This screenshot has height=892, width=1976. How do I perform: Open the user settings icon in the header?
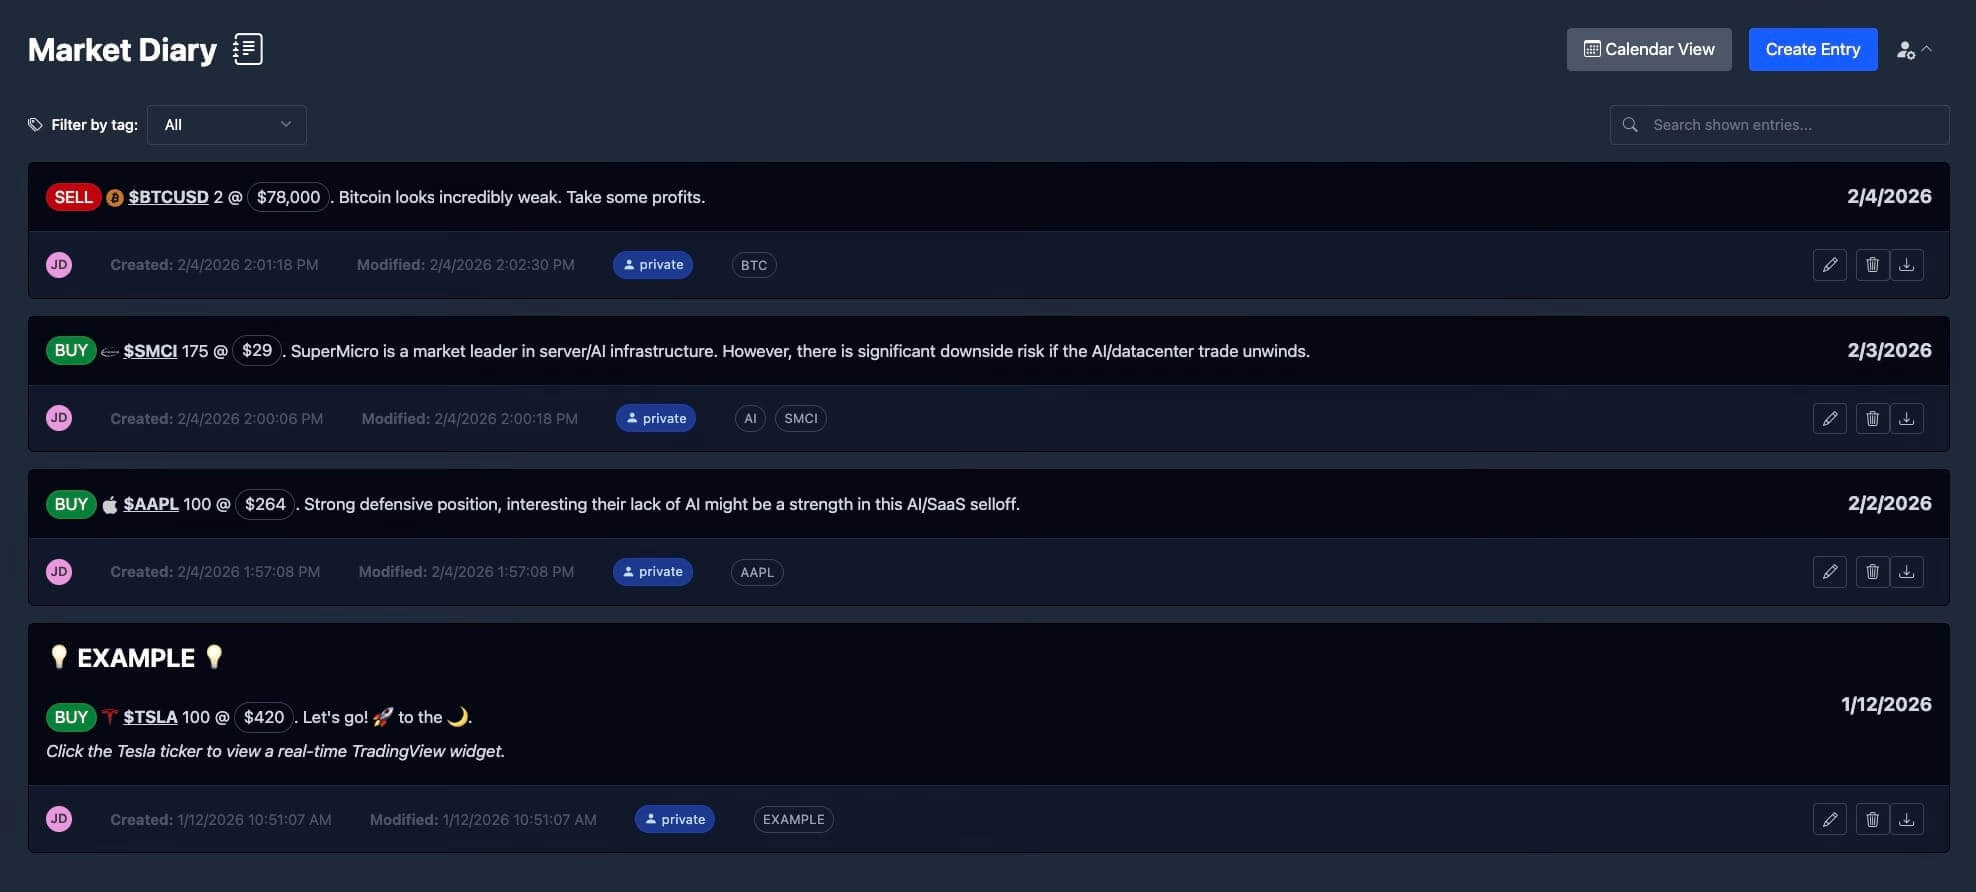(x=1905, y=49)
